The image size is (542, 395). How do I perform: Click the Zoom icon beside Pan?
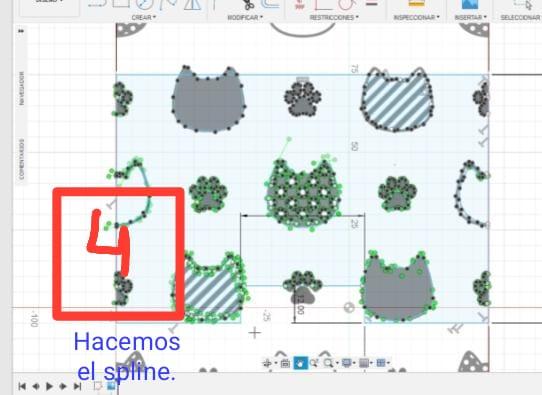[314, 363]
